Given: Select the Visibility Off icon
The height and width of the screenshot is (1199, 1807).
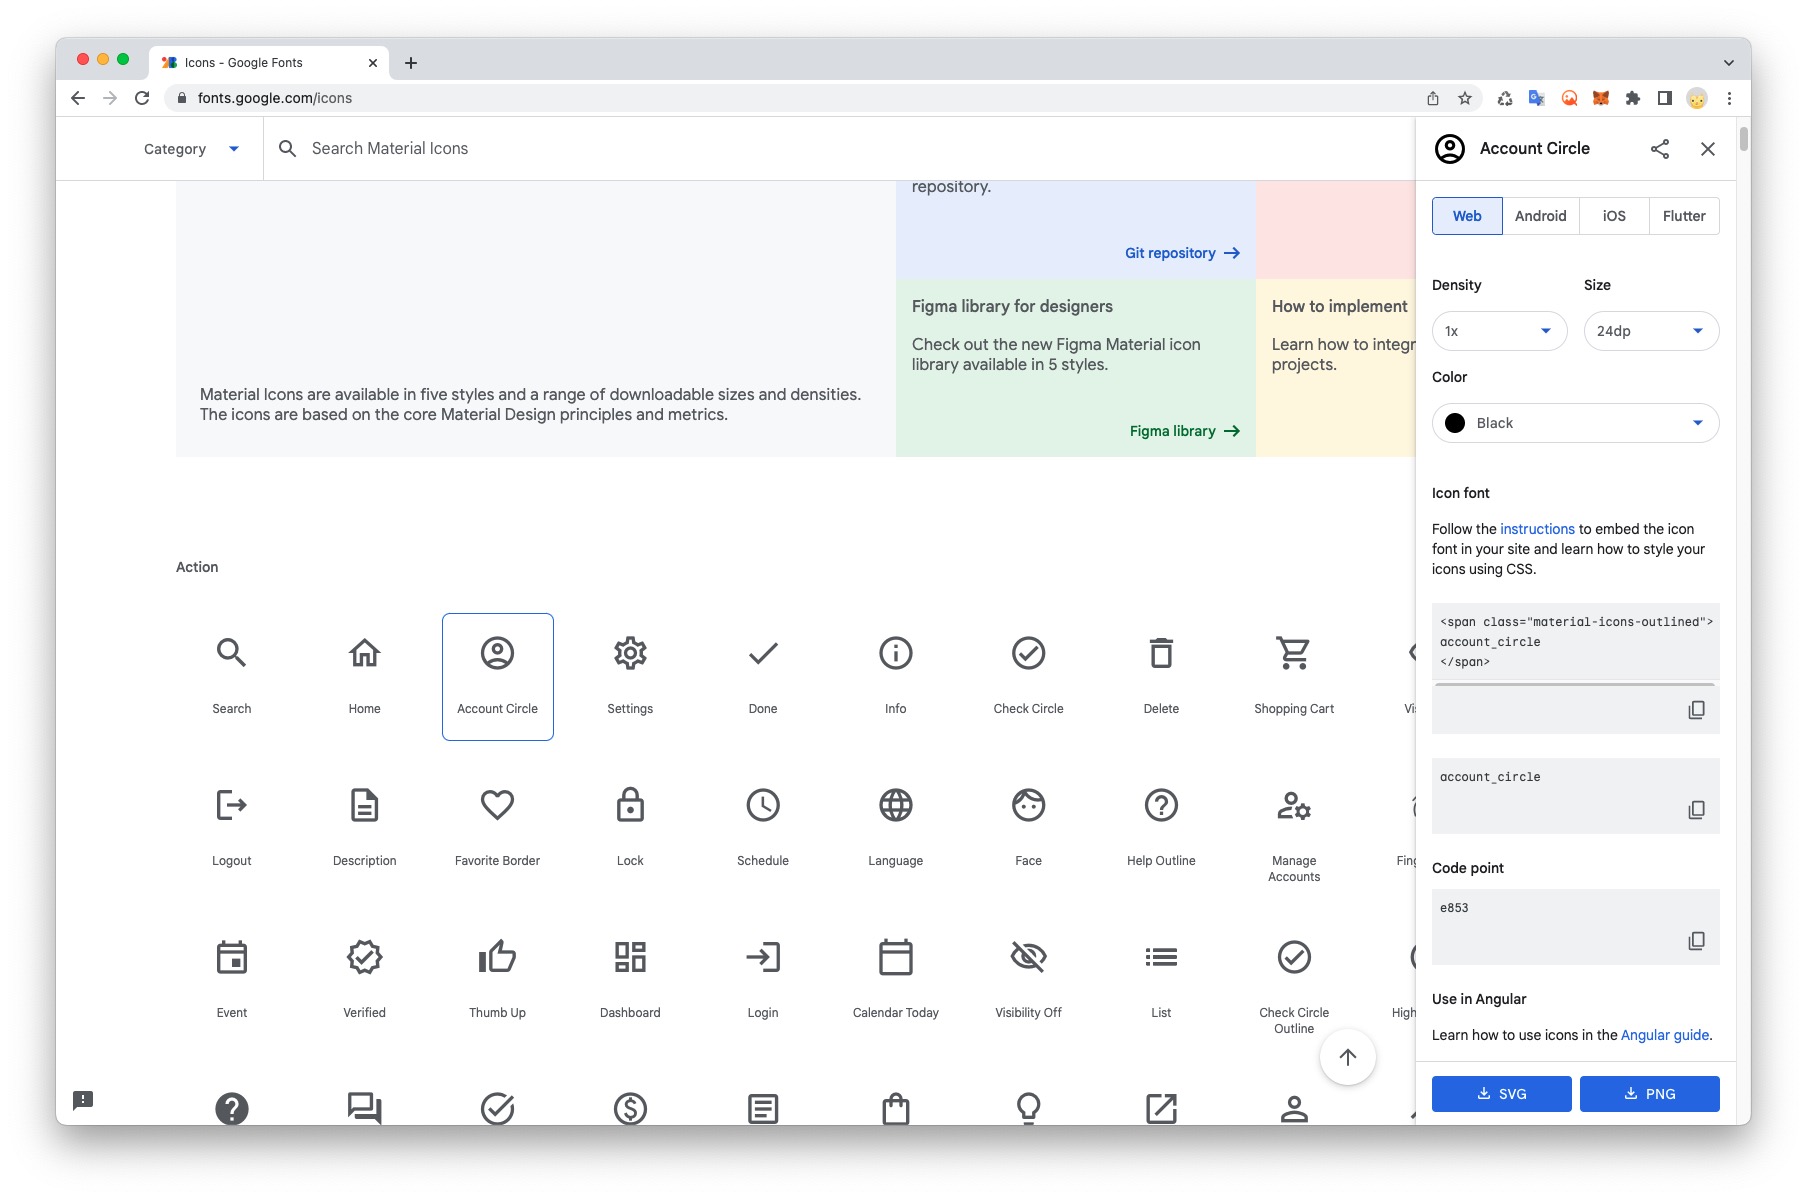Looking at the screenshot, I should click(1028, 958).
